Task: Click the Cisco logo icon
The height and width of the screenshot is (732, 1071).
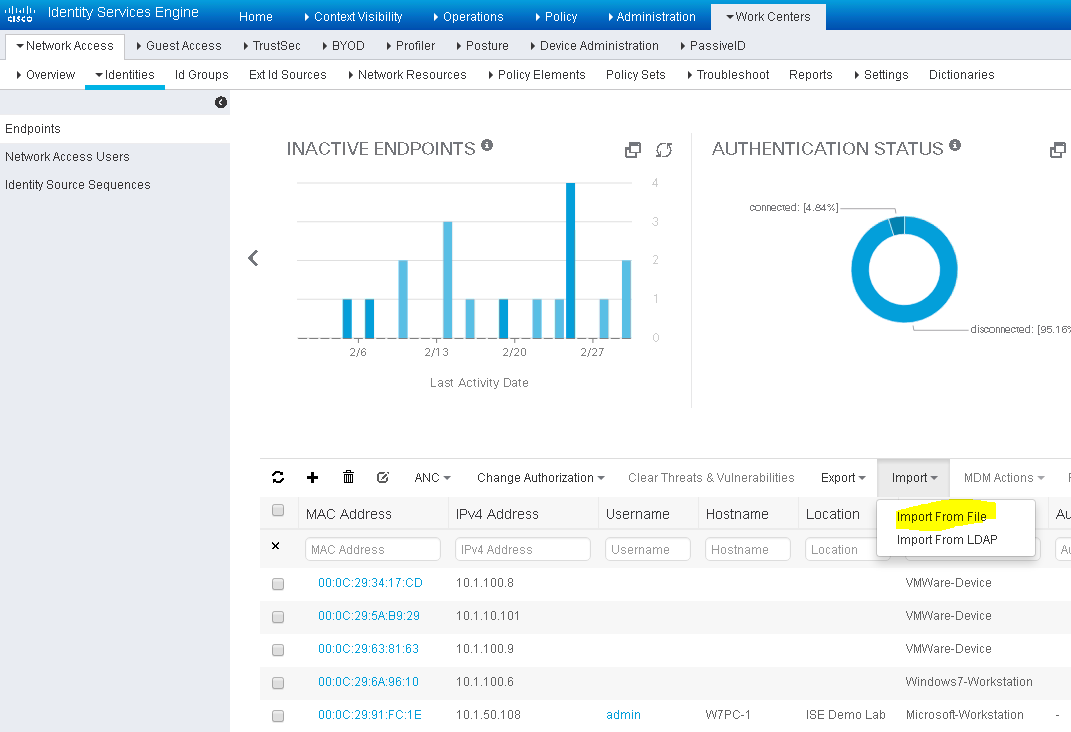Action: [20, 14]
